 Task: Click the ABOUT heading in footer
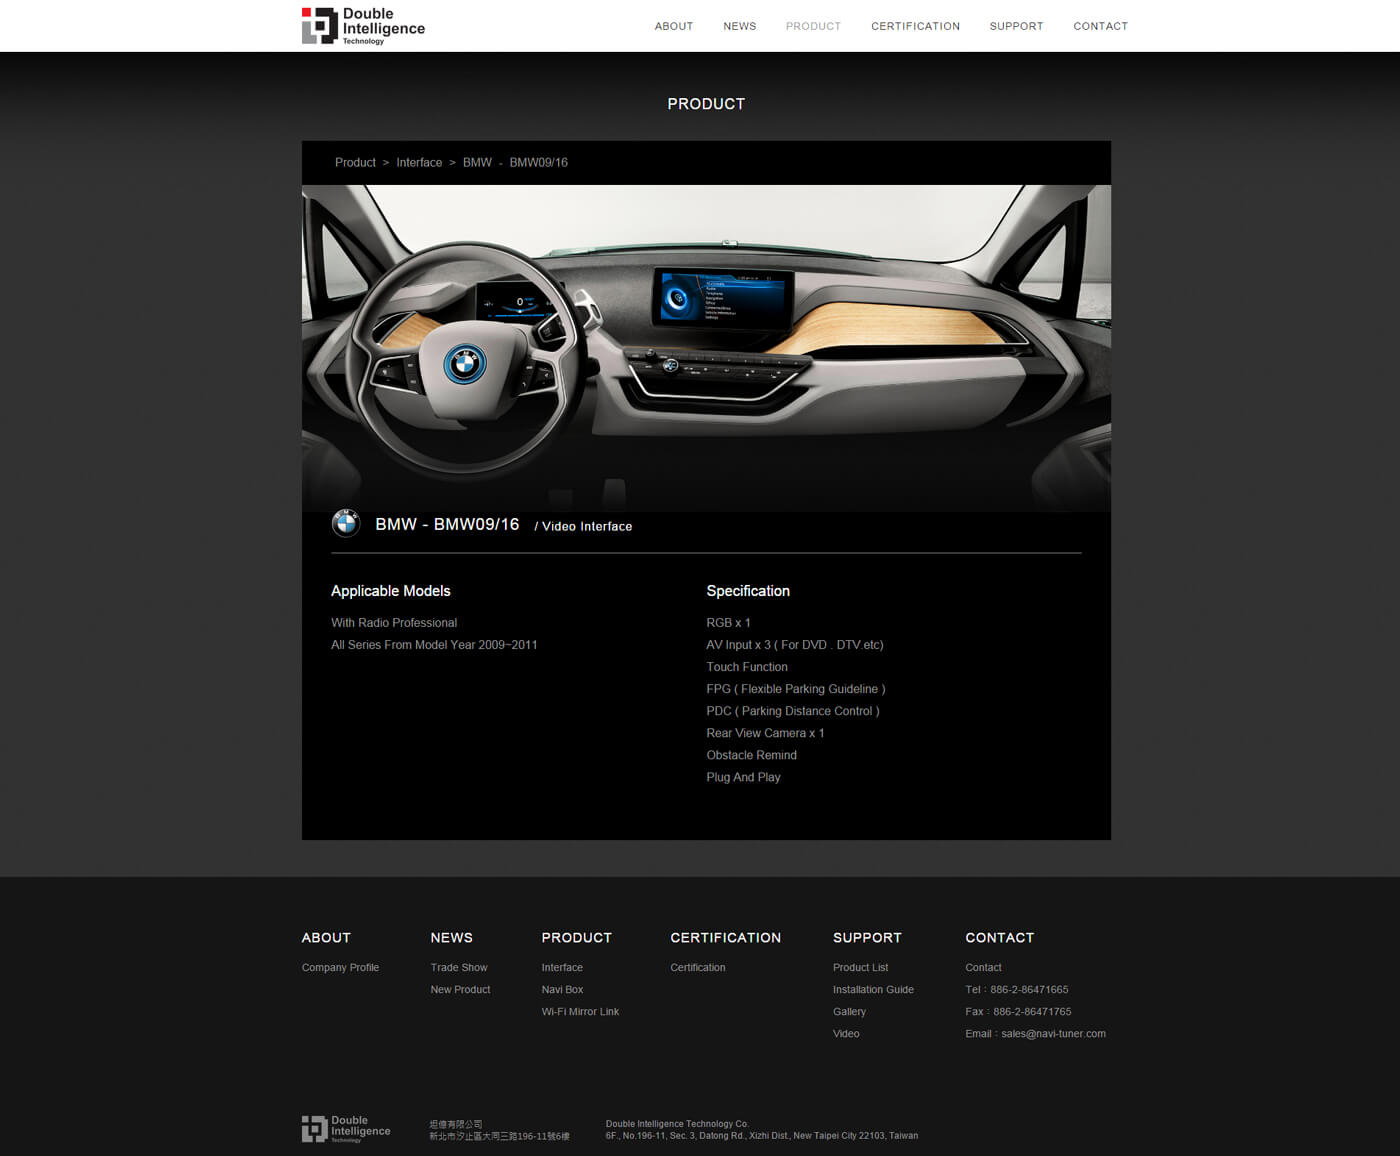(x=326, y=938)
